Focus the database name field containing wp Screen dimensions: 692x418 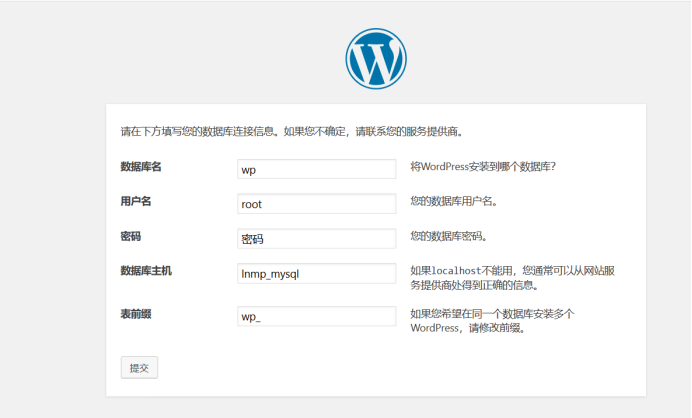tap(316, 169)
